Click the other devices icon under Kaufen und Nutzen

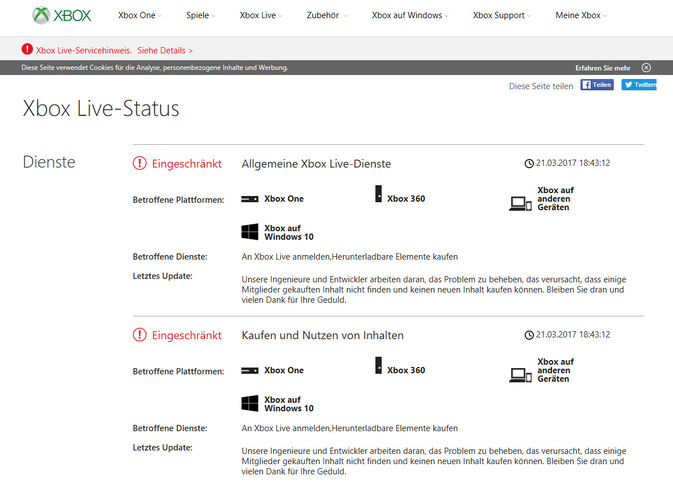click(x=520, y=375)
